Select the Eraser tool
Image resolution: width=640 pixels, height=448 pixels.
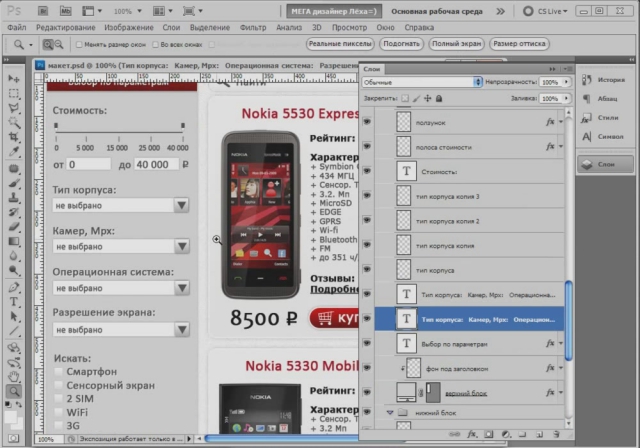click(x=14, y=226)
